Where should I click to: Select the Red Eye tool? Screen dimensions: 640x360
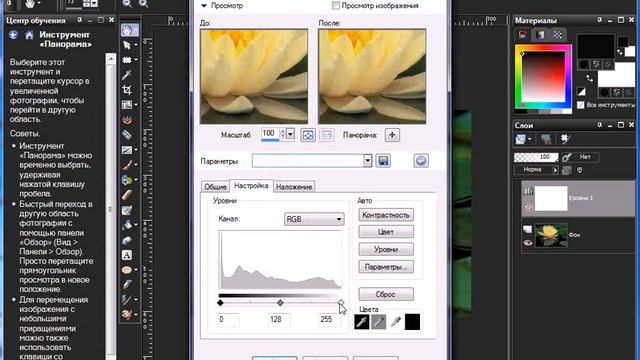pyautogui.click(x=127, y=120)
